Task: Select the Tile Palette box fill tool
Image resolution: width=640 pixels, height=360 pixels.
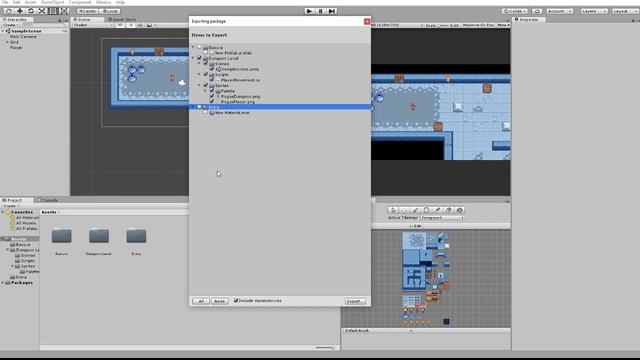Action: coord(426,210)
